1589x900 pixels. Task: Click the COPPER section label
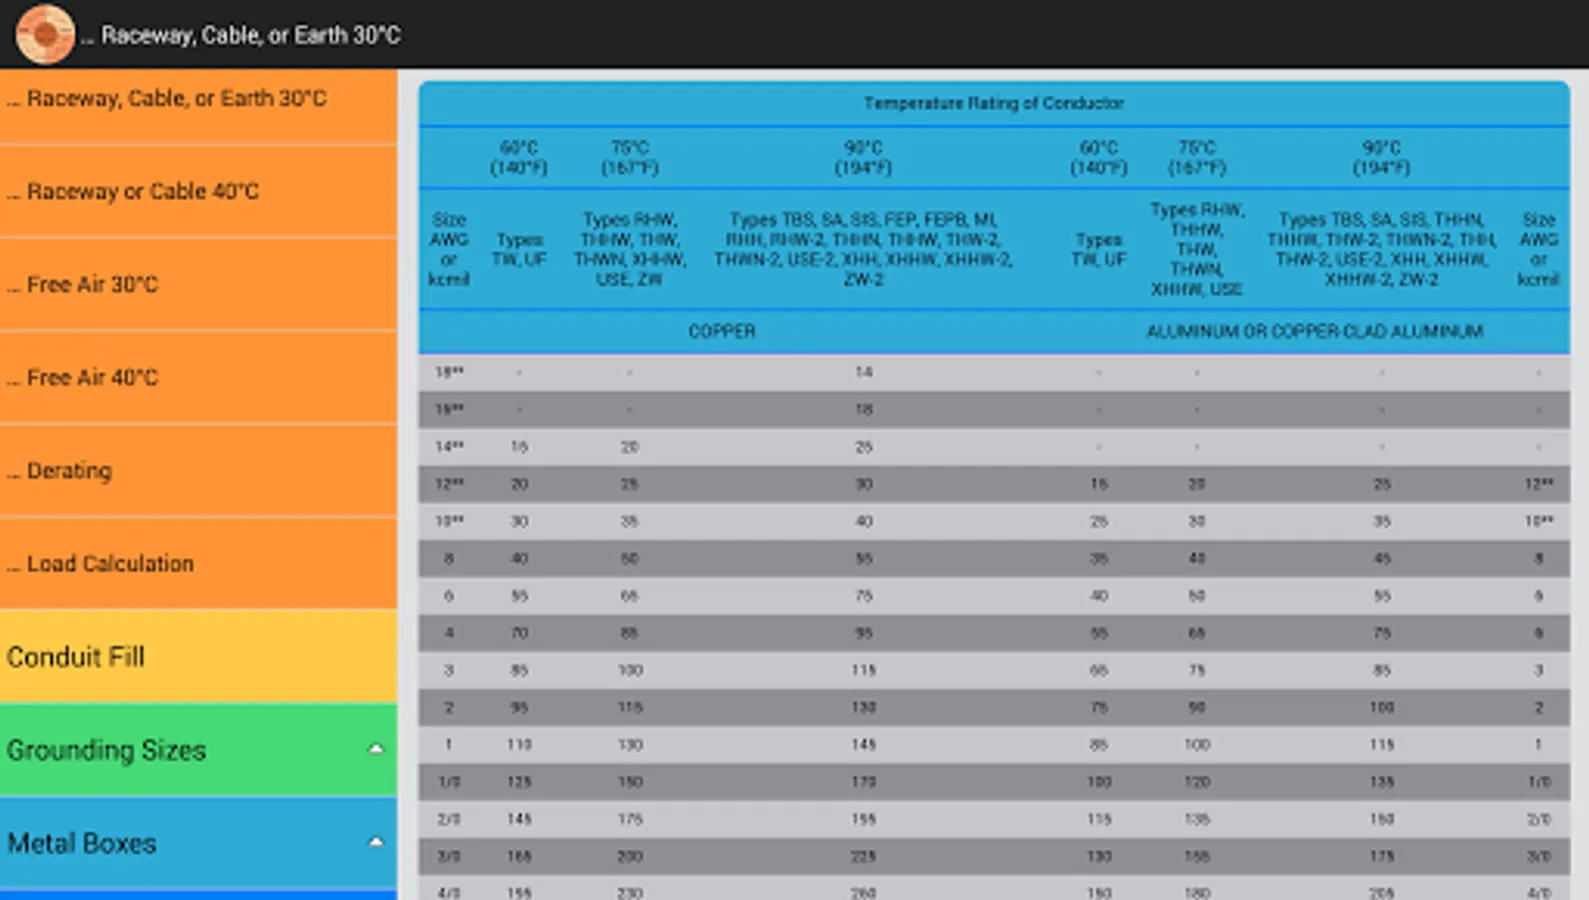click(722, 331)
